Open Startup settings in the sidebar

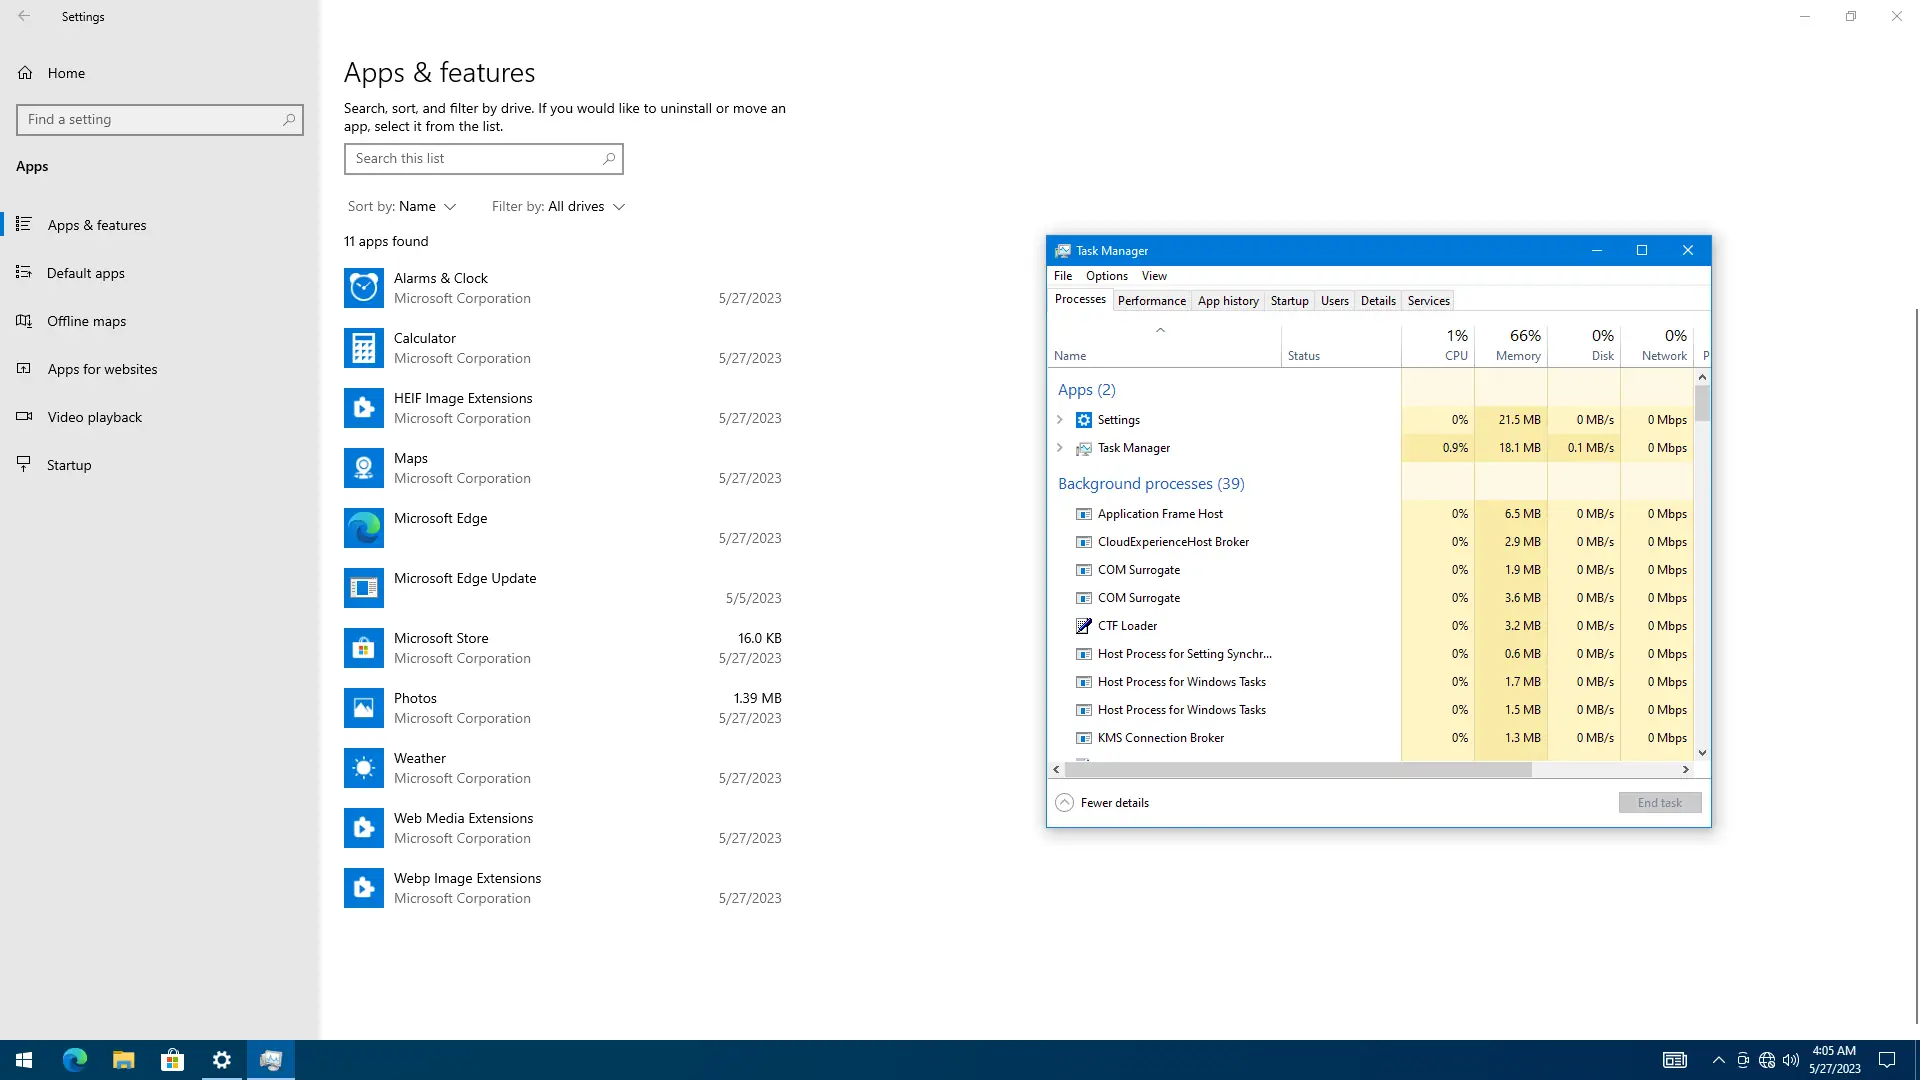click(68, 465)
